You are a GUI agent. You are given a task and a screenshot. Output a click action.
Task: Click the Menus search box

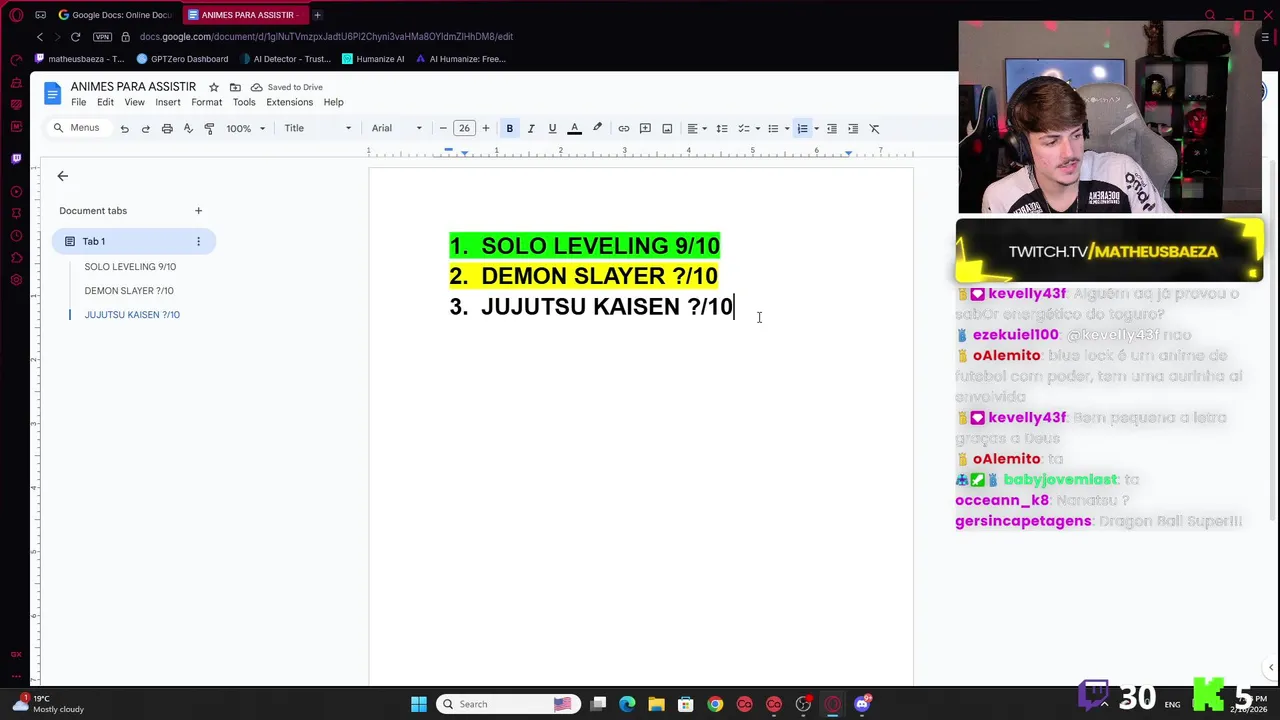tap(77, 128)
